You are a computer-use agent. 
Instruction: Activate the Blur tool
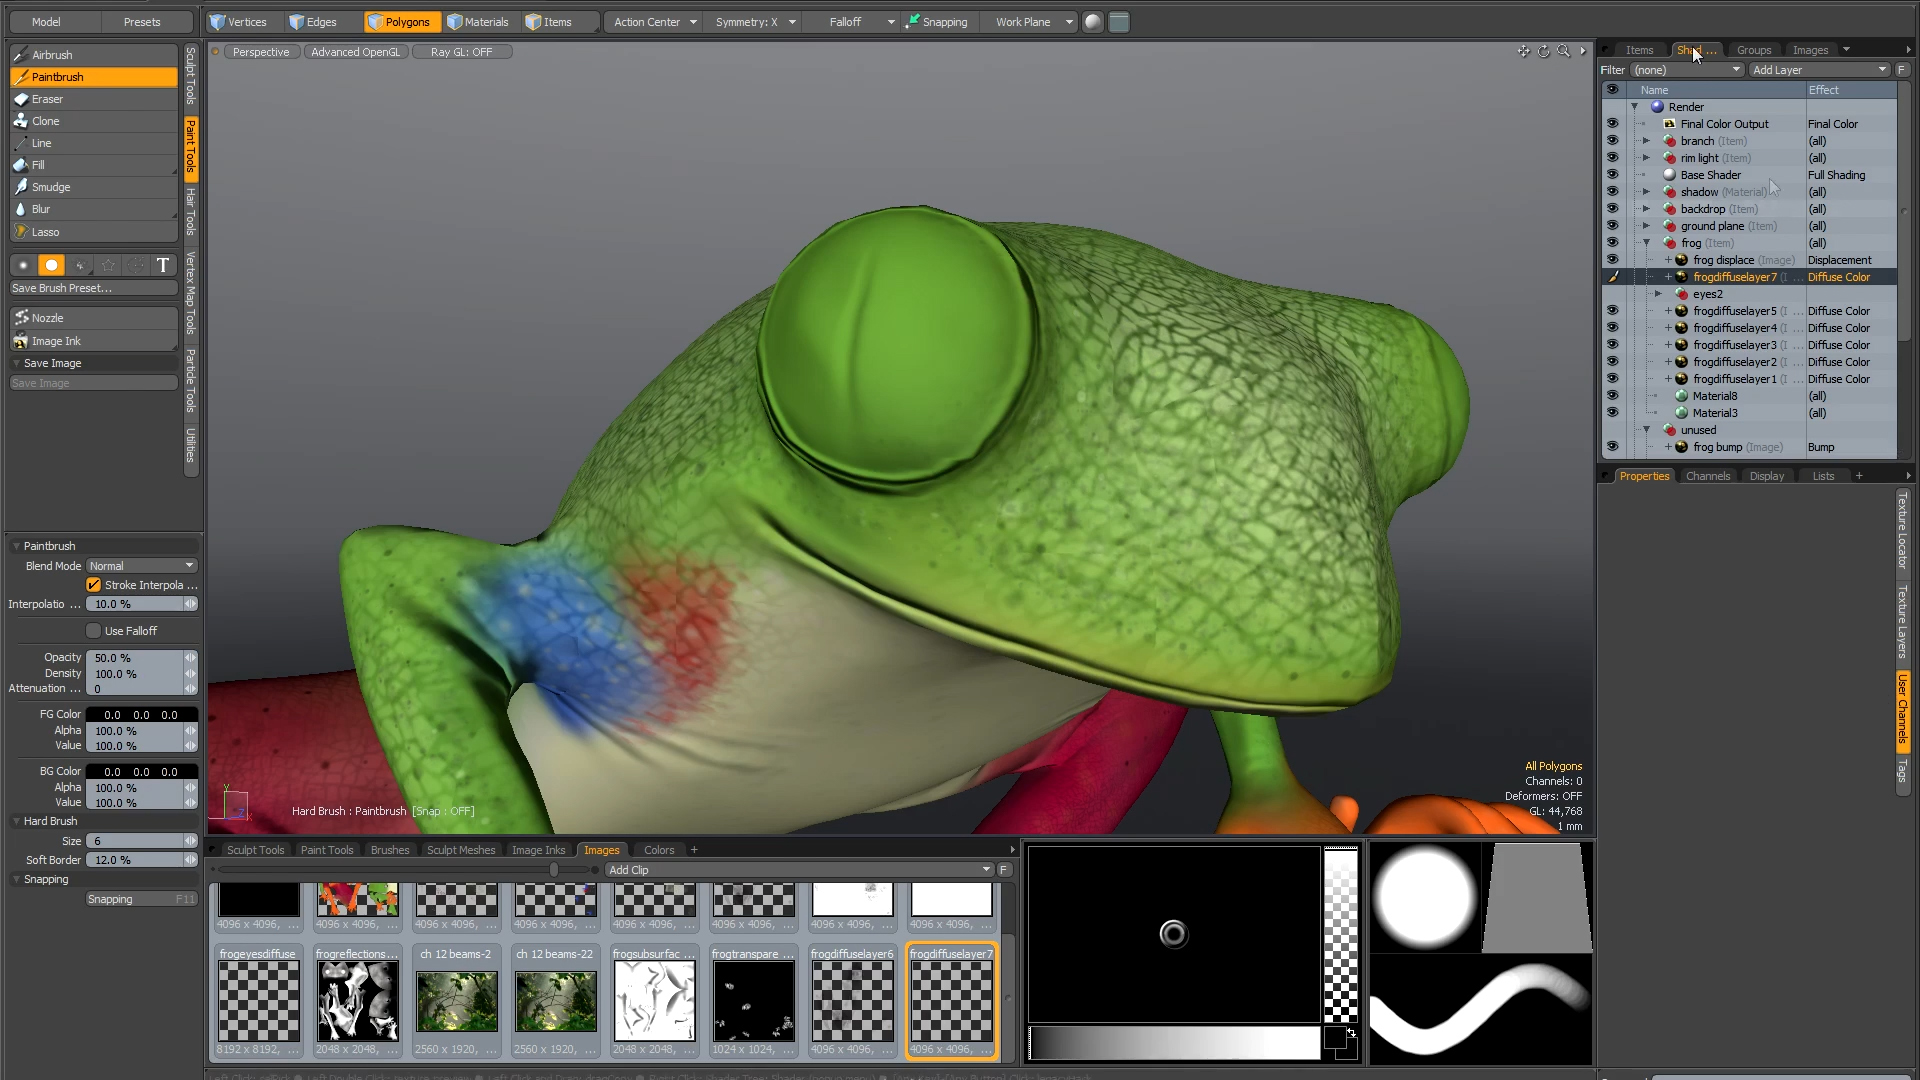(x=40, y=209)
